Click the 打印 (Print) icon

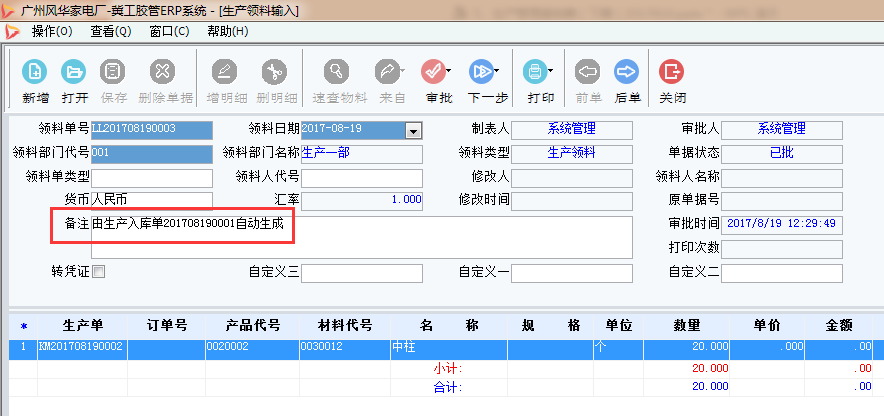click(535, 72)
